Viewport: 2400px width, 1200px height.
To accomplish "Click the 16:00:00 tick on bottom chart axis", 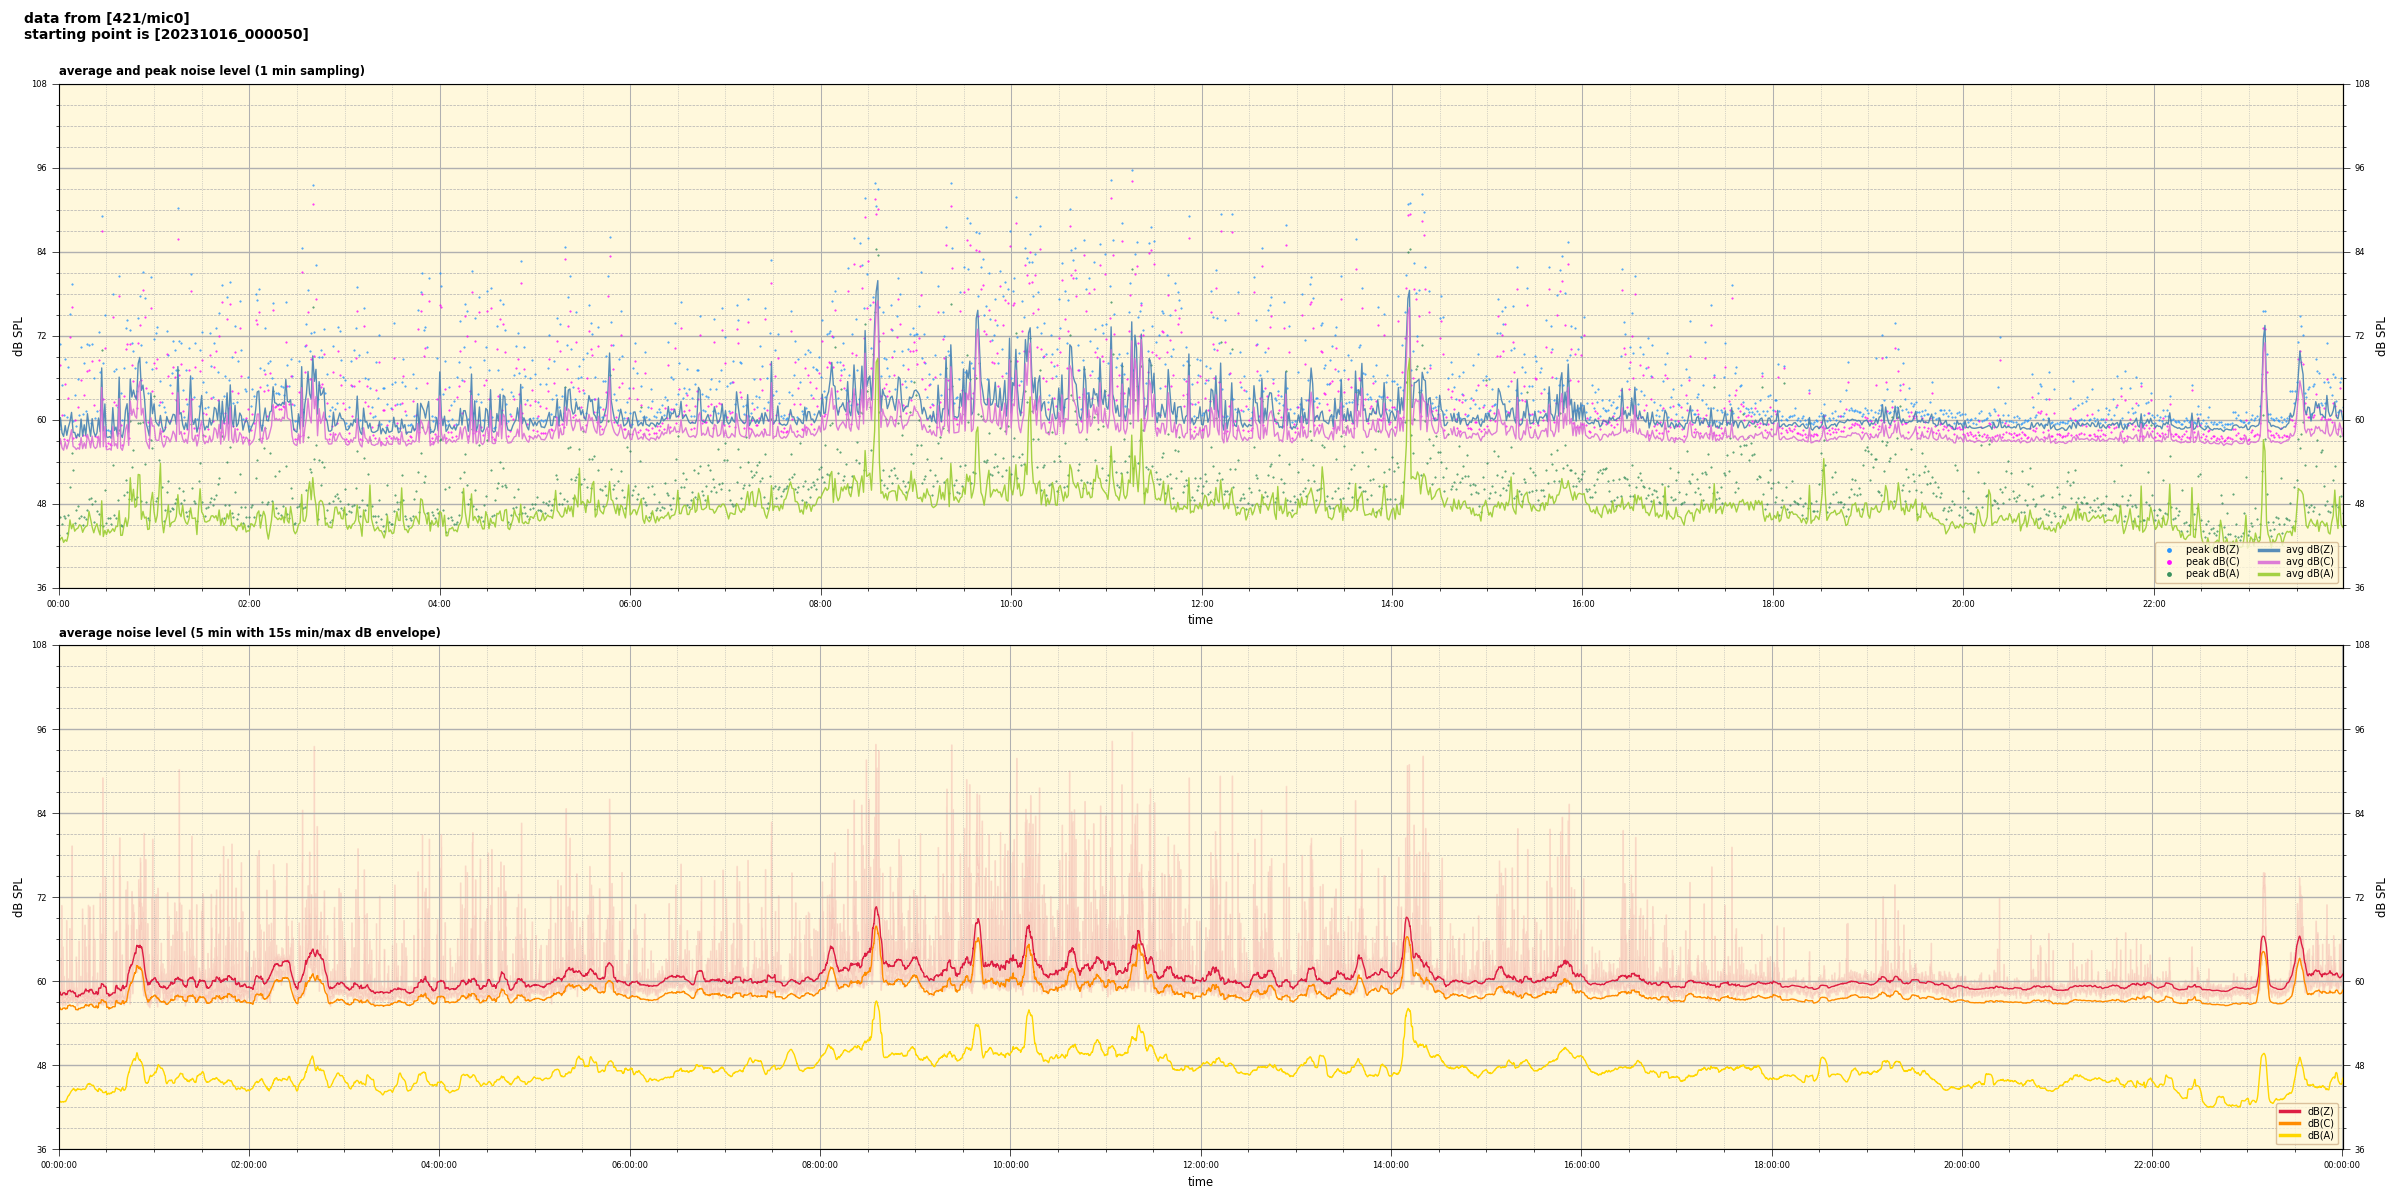I will click(x=1581, y=1165).
